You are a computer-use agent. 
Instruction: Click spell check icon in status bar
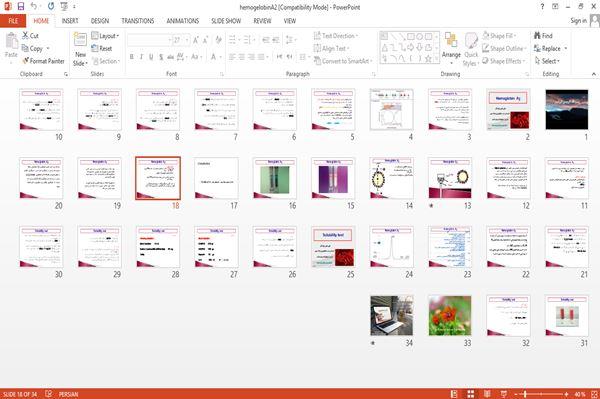click(49, 394)
